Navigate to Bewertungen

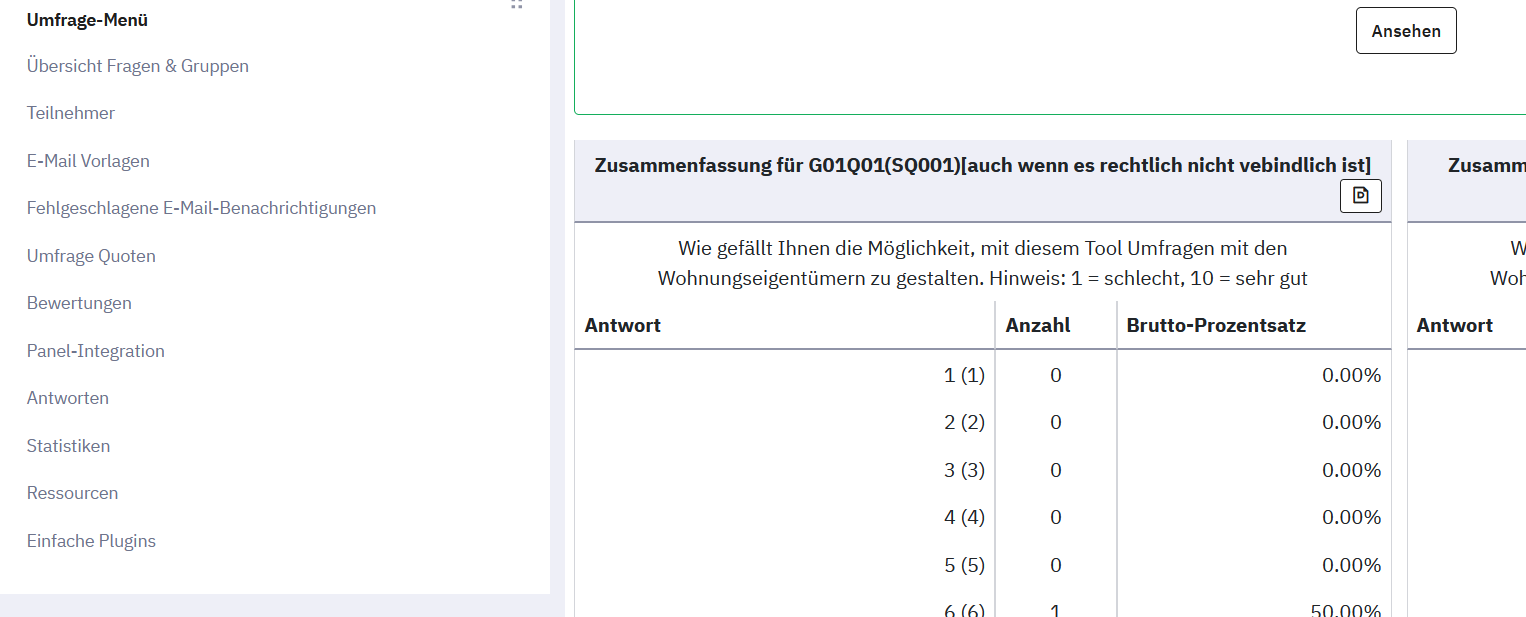pos(79,303)
